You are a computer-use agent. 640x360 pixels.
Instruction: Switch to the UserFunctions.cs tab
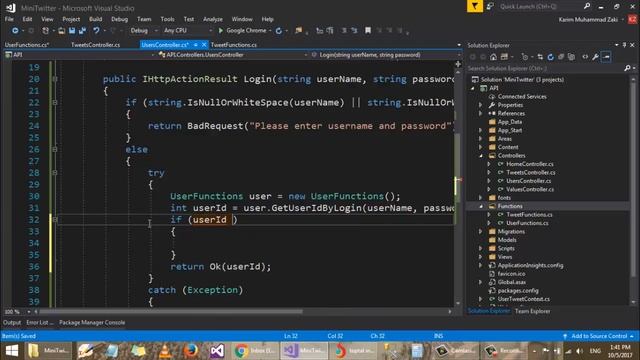click(27, 45)
